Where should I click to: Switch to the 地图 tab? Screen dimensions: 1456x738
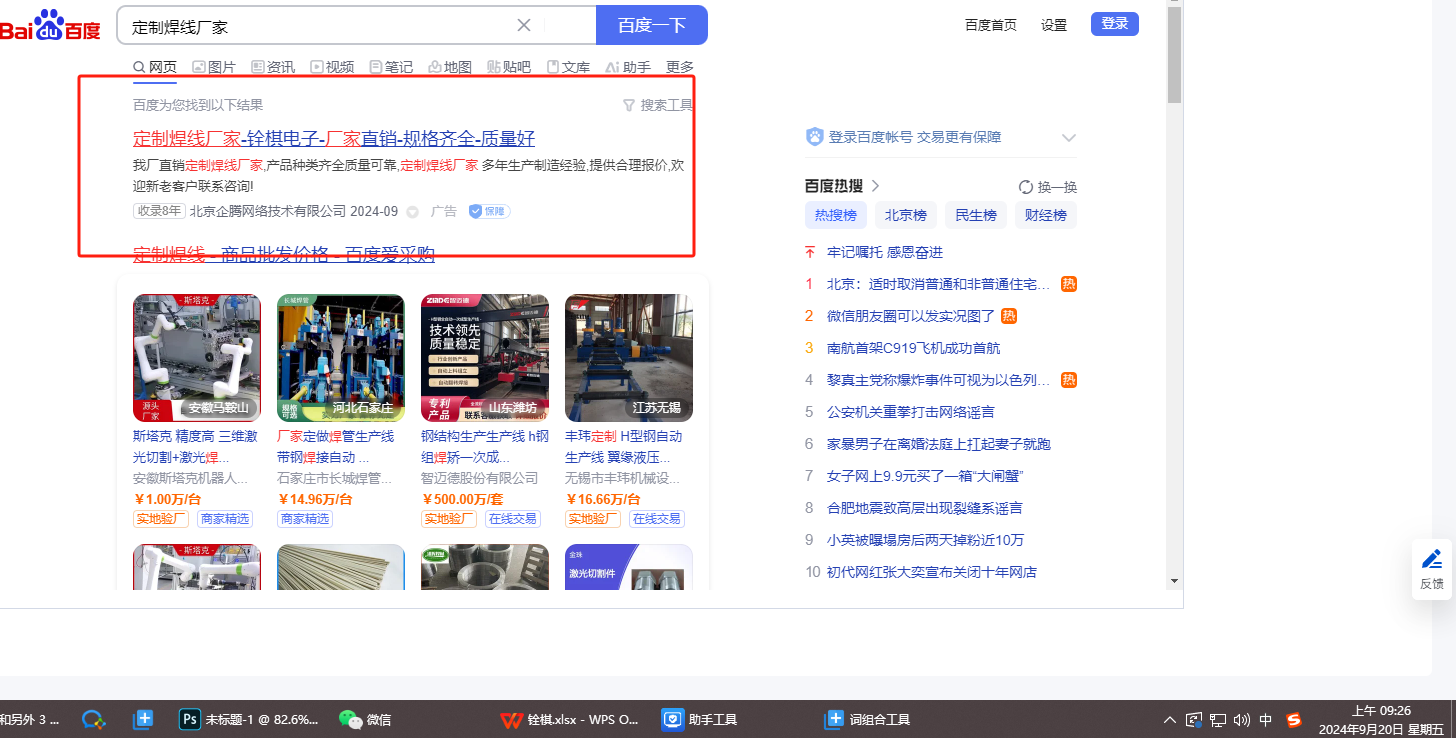point(450,67)
